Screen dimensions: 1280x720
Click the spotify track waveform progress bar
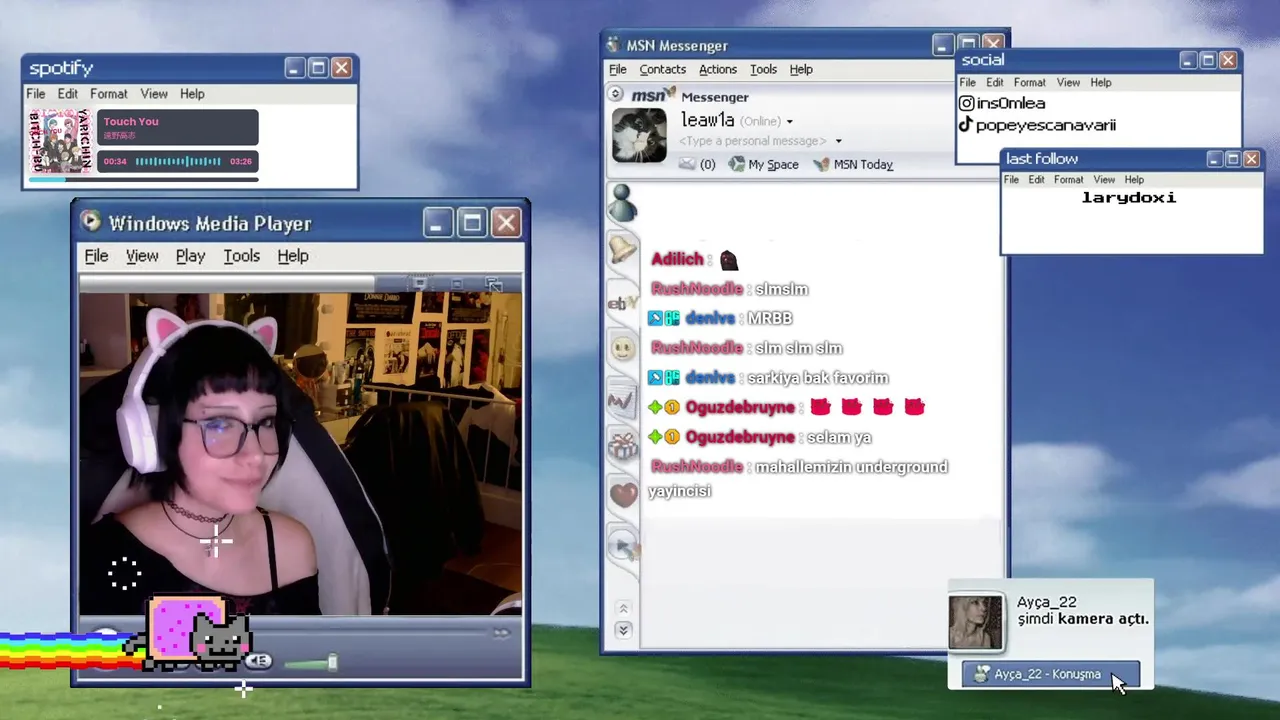[178, 161]
